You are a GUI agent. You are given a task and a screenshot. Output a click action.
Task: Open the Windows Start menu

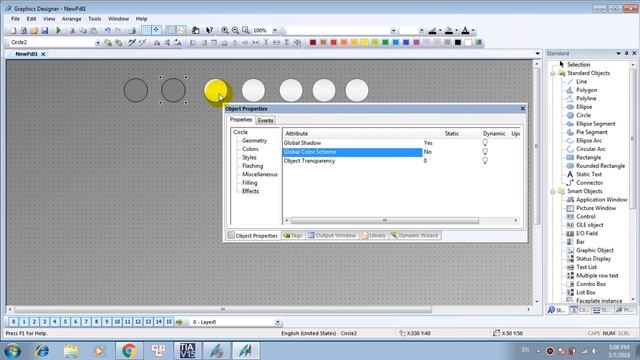tap(12, 351)
